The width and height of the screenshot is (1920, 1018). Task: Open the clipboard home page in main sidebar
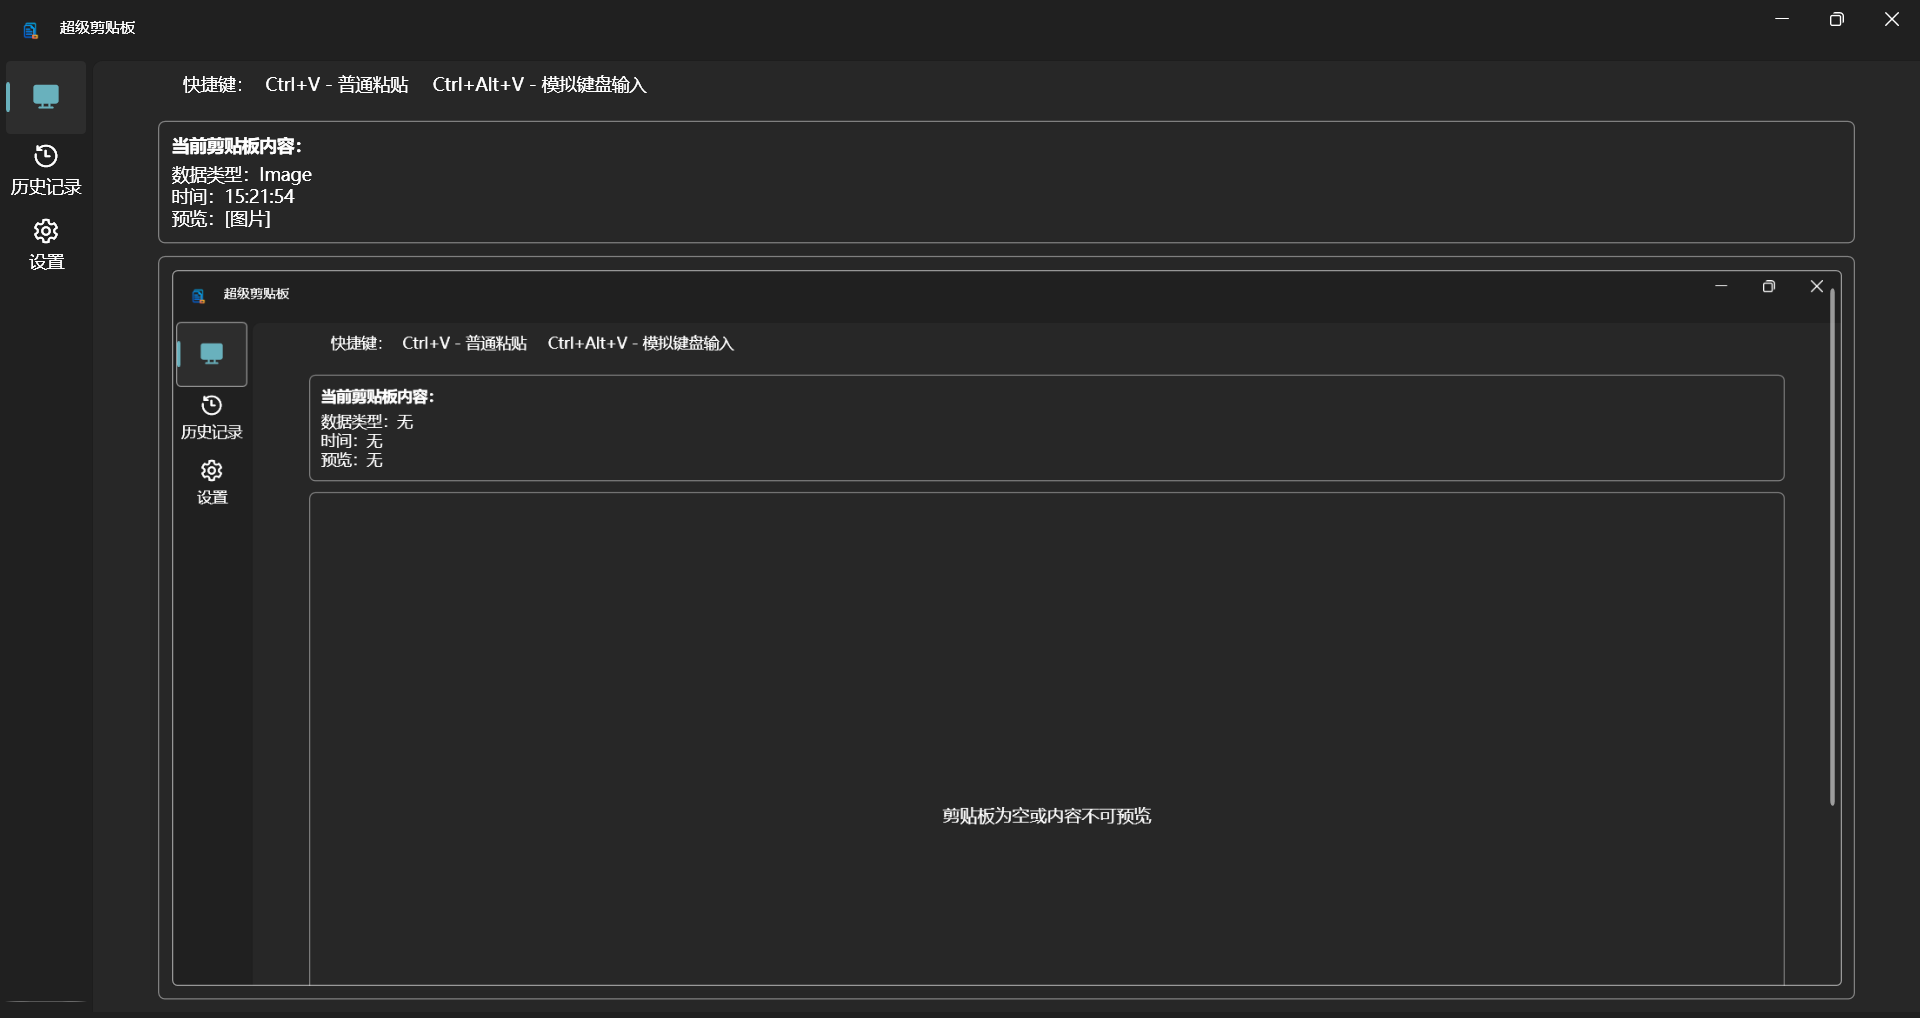[x=46, y=97]
